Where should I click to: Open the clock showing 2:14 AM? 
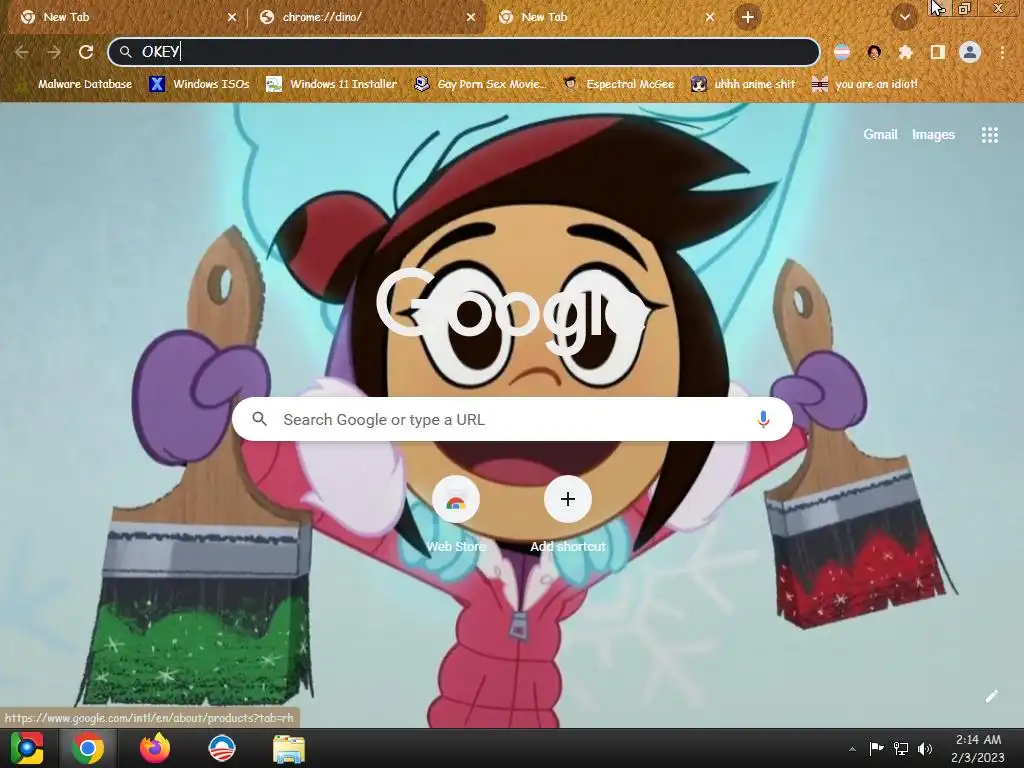978,748
